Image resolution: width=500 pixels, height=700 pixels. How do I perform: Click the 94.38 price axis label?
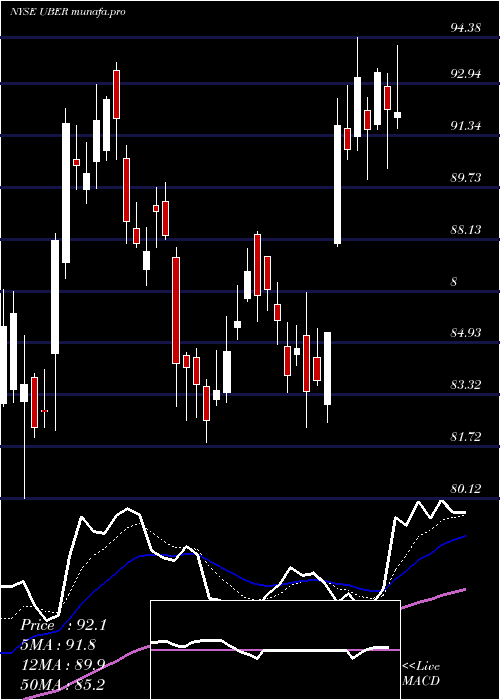pos(466,28)
